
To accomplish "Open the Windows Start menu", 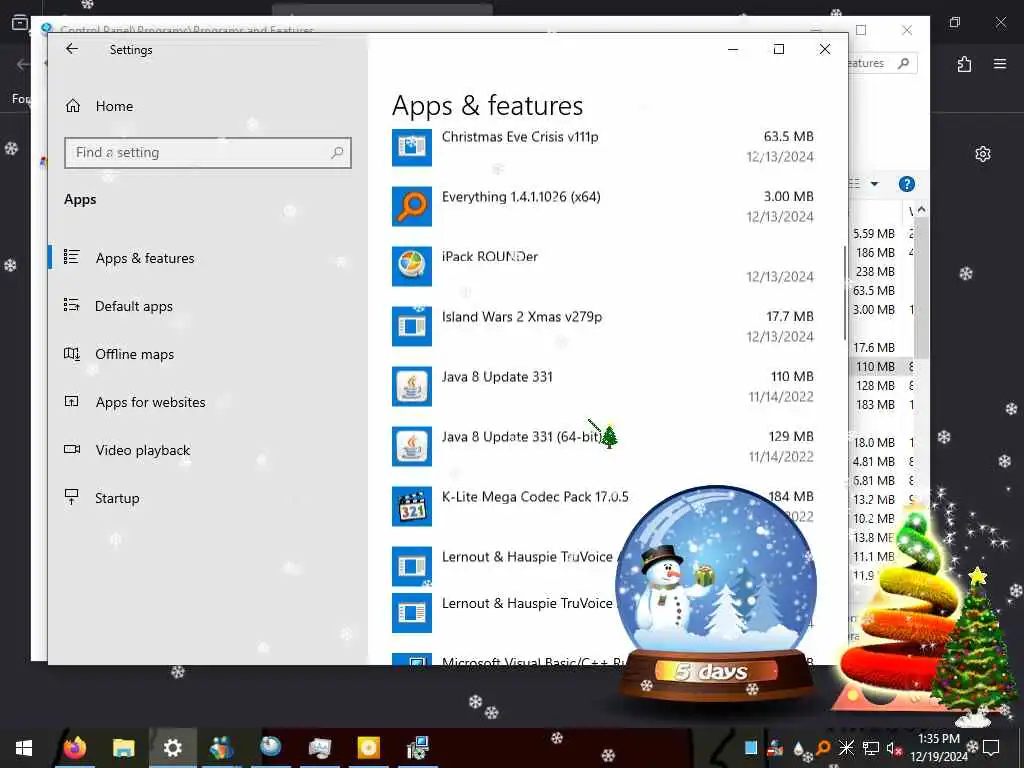I will pos(24,748).
